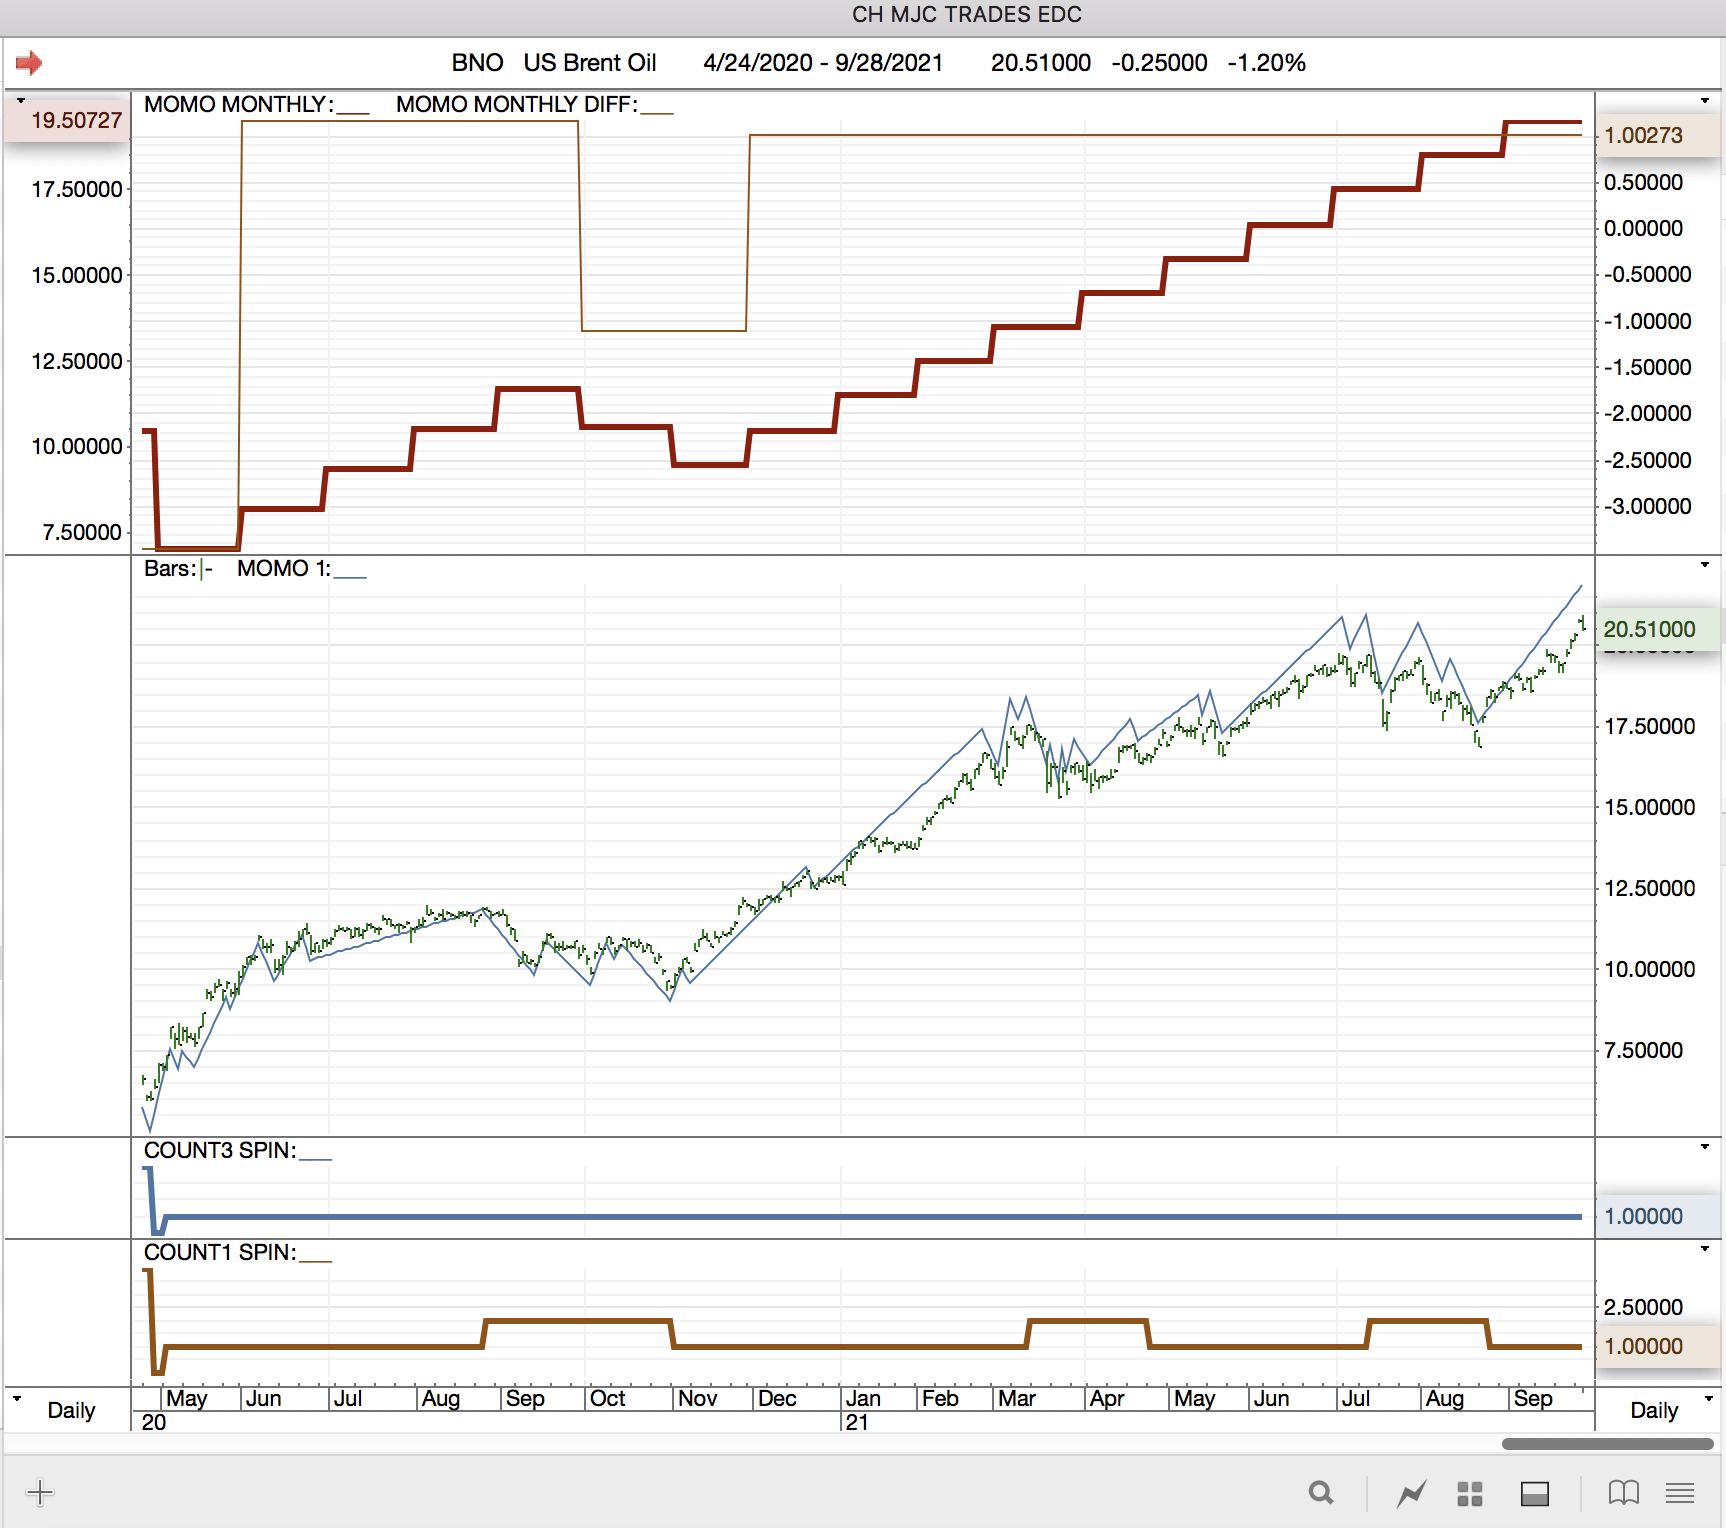Click the -3.00000 axis value
The width and height of the screenshot is (1726, 1528).
click(x=1648, y=506)
